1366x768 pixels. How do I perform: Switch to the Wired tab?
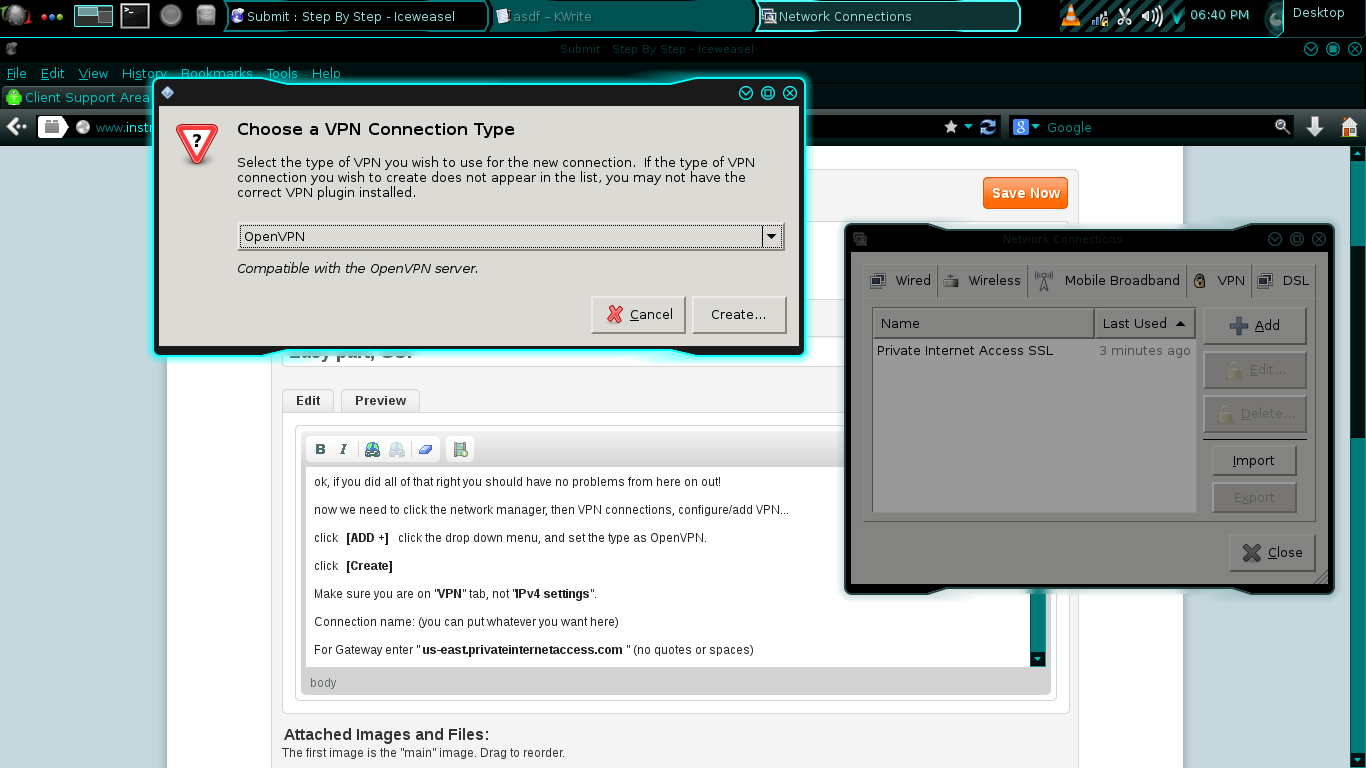pyautogui.click(x=901, y=280)
